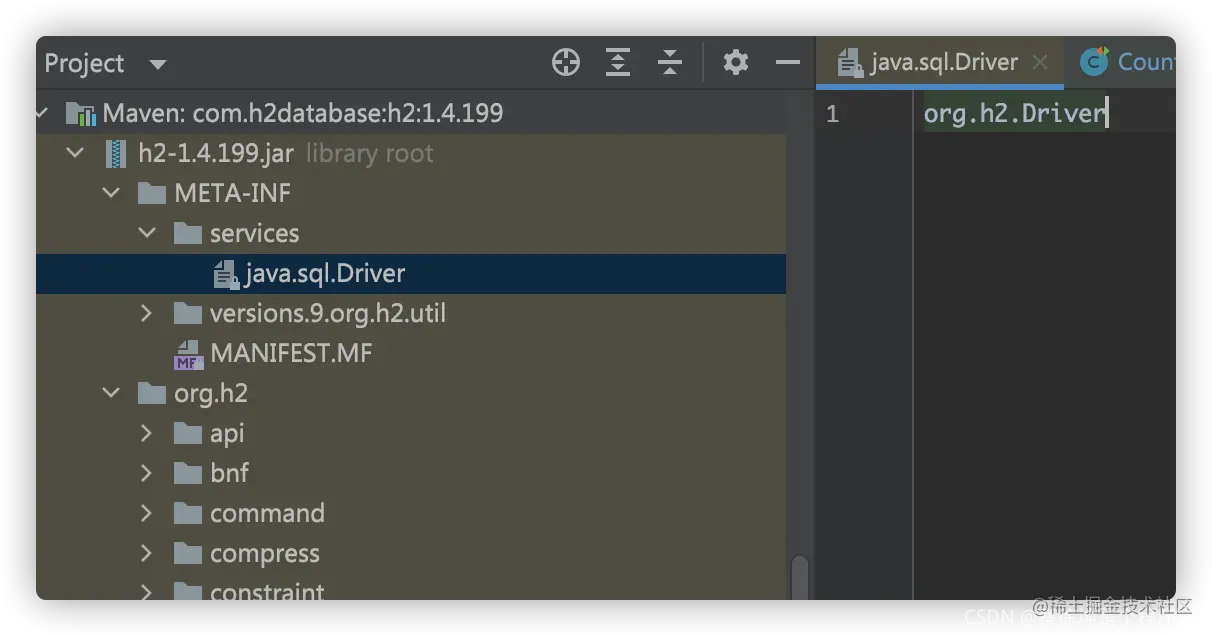Click the META-INF folder icon
The image size is (1212, 636).
click(x=152, y=194)
